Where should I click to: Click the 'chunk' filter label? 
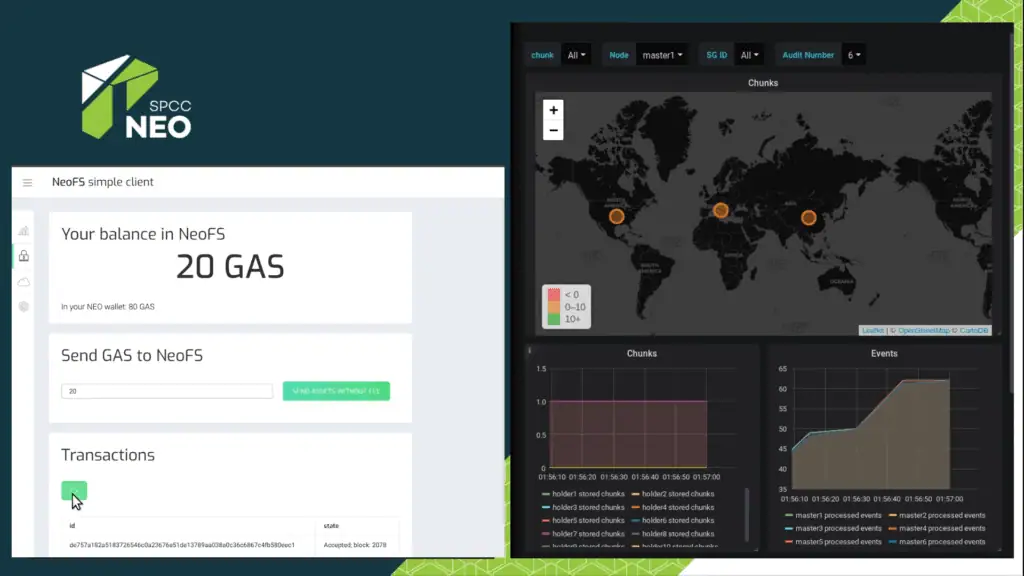point(542,56)
